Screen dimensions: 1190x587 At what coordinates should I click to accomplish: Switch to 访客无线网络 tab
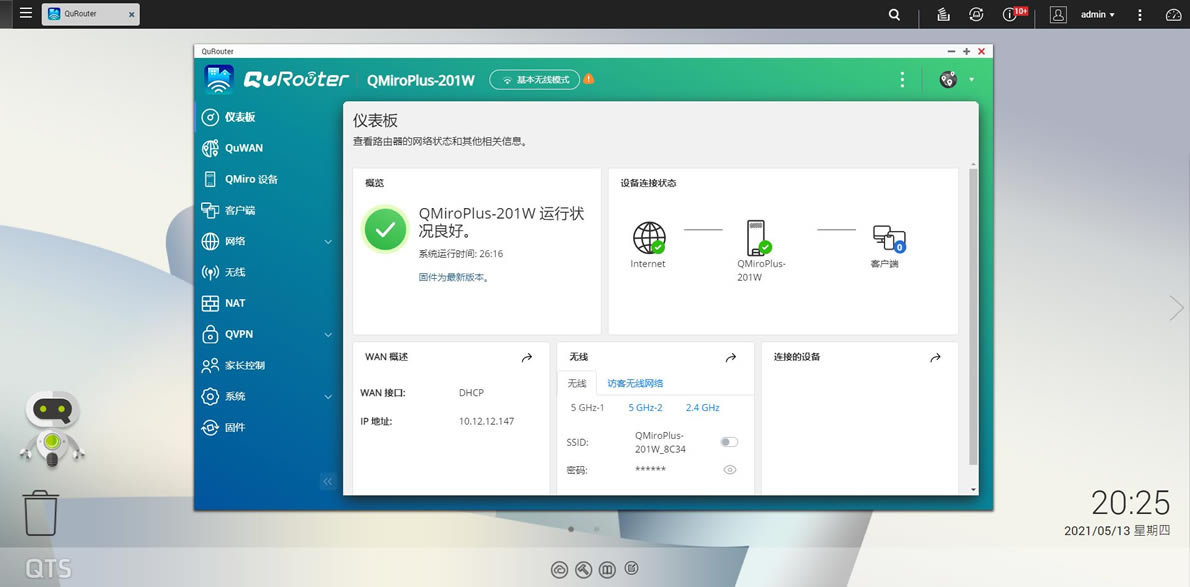click(635, 383)
